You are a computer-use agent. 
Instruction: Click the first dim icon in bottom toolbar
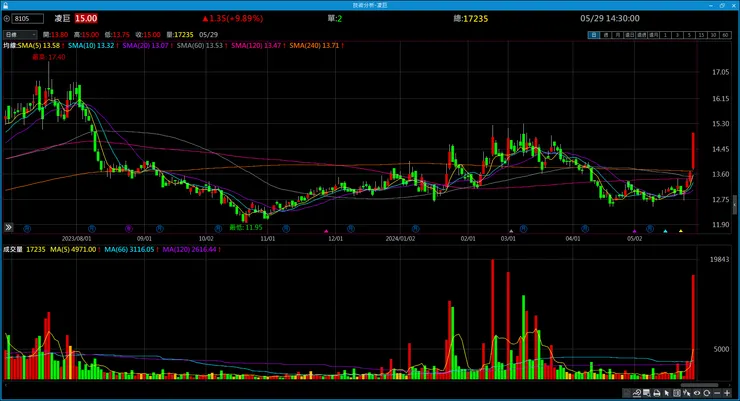626,393
